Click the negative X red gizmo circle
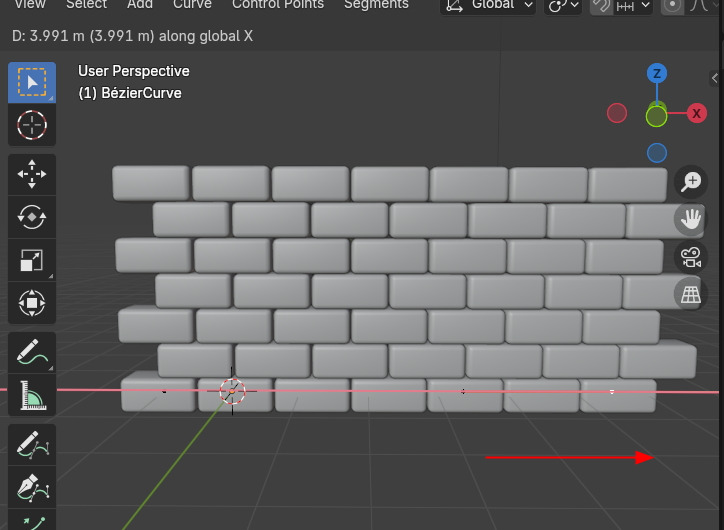This screenshot has height=530, width=724. pos(617,113)
